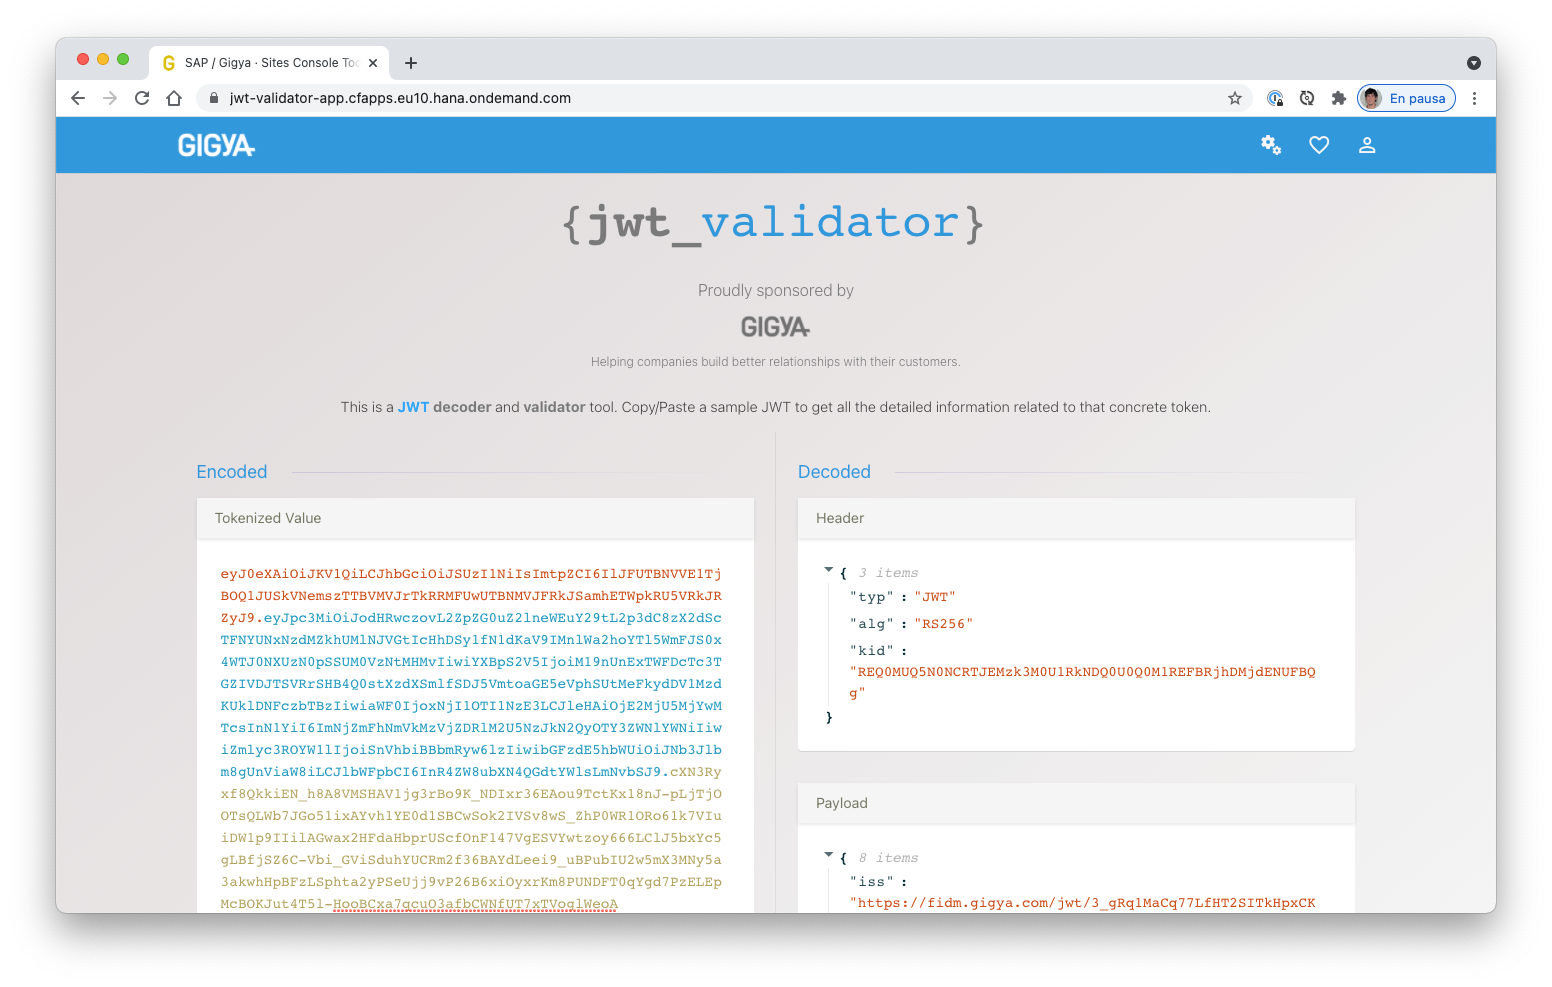The image size is (1552, 987).
Task: Click the Tokenized Value panel title
Action: [268, 518]
